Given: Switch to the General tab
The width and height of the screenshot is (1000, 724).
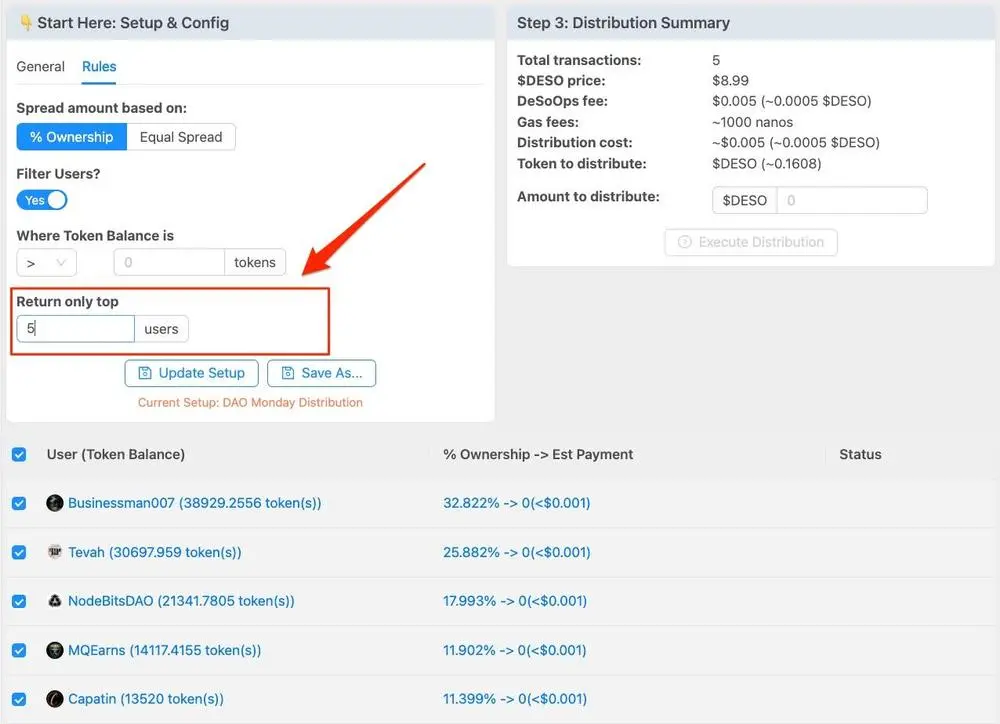Looking at the screenshot, I should (41, 67).
